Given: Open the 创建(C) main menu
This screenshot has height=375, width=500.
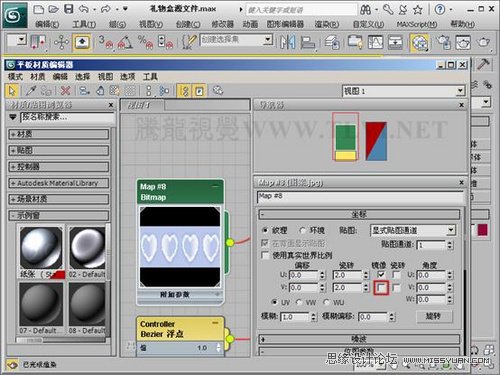Looking at the screenshot, I should [188, 24].
